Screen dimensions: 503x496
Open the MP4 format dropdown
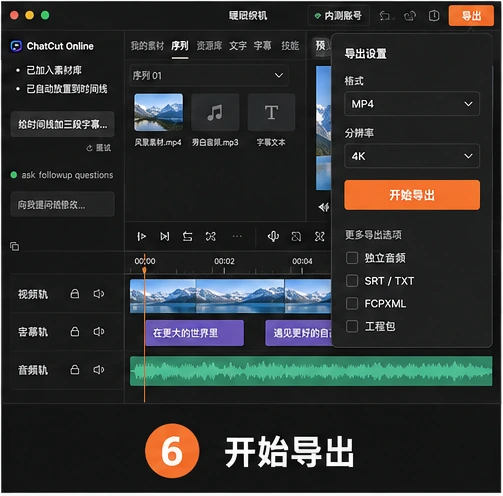click(412, 104)
